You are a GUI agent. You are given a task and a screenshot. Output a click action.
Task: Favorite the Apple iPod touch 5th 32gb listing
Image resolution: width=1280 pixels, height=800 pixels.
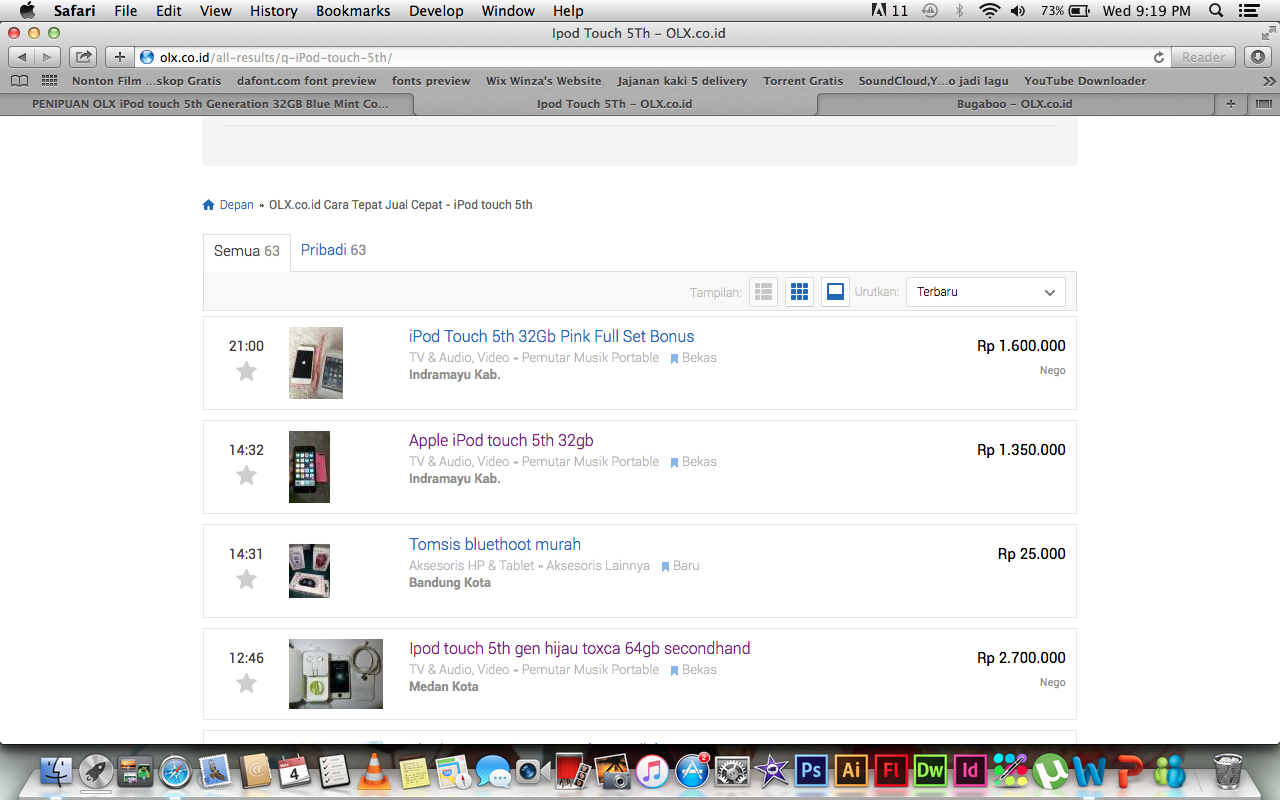coord(246,476)
